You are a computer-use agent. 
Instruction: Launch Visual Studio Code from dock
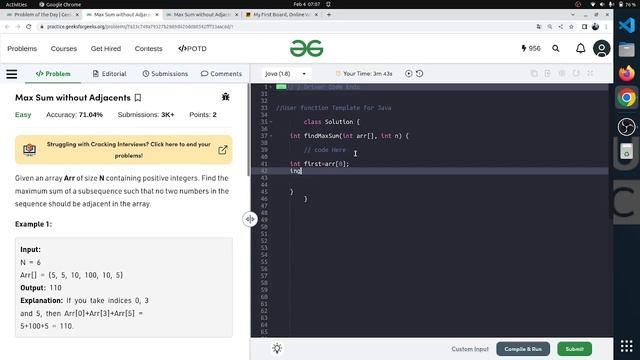(x=627, y=25)
